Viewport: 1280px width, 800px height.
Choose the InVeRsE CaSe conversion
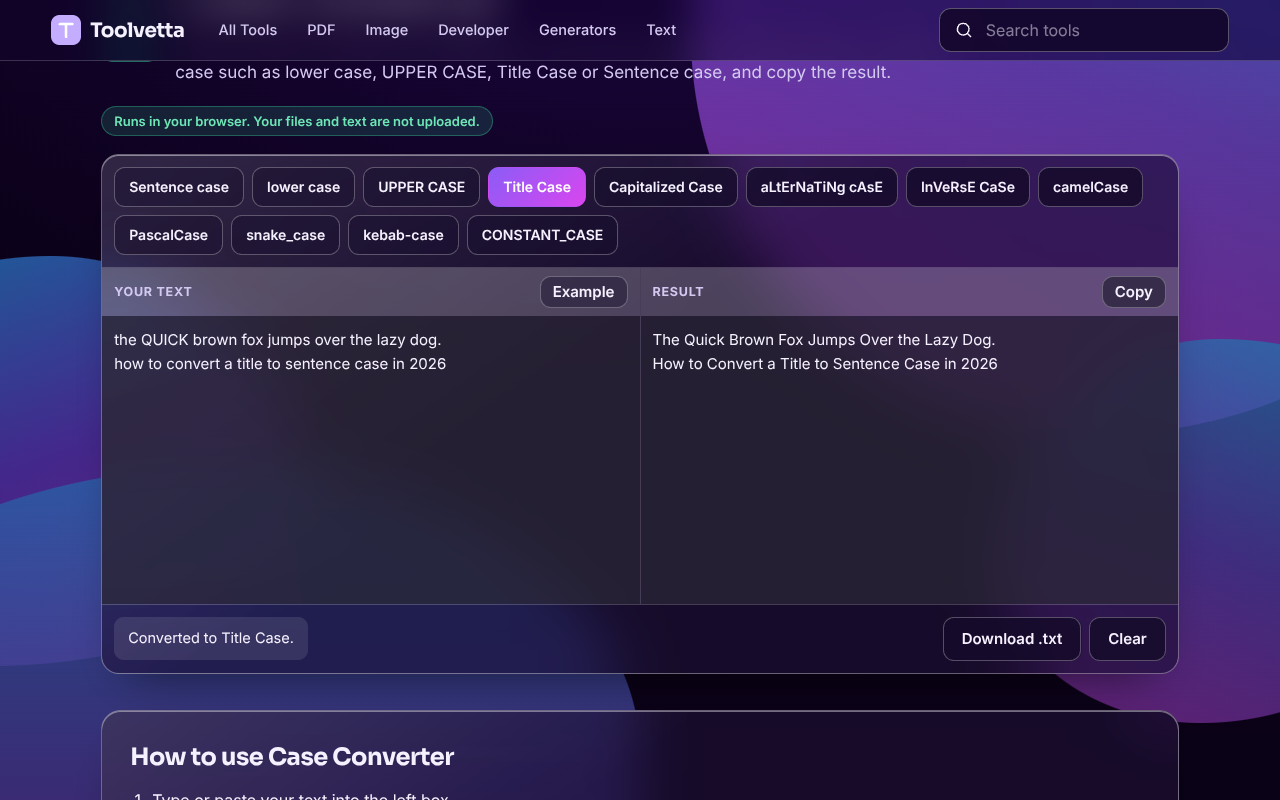[968, 187]
